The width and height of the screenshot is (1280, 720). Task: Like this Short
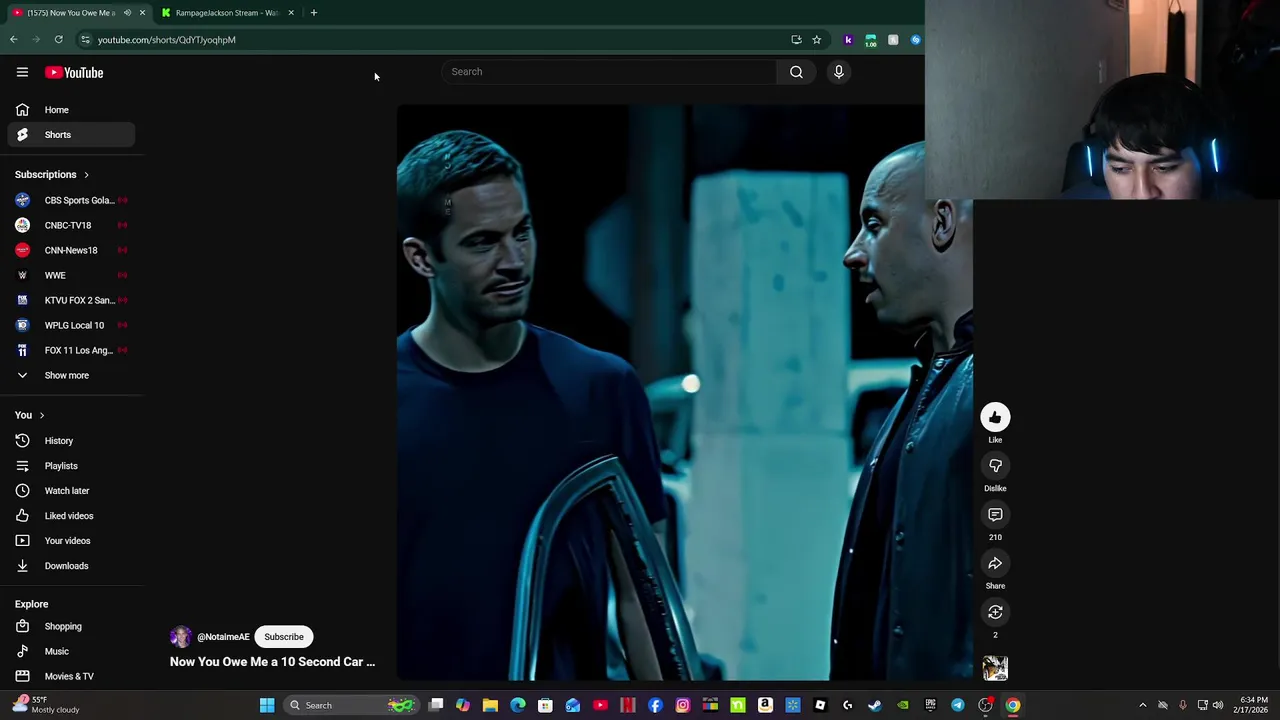pyautogui.click(x=995, y=418)
